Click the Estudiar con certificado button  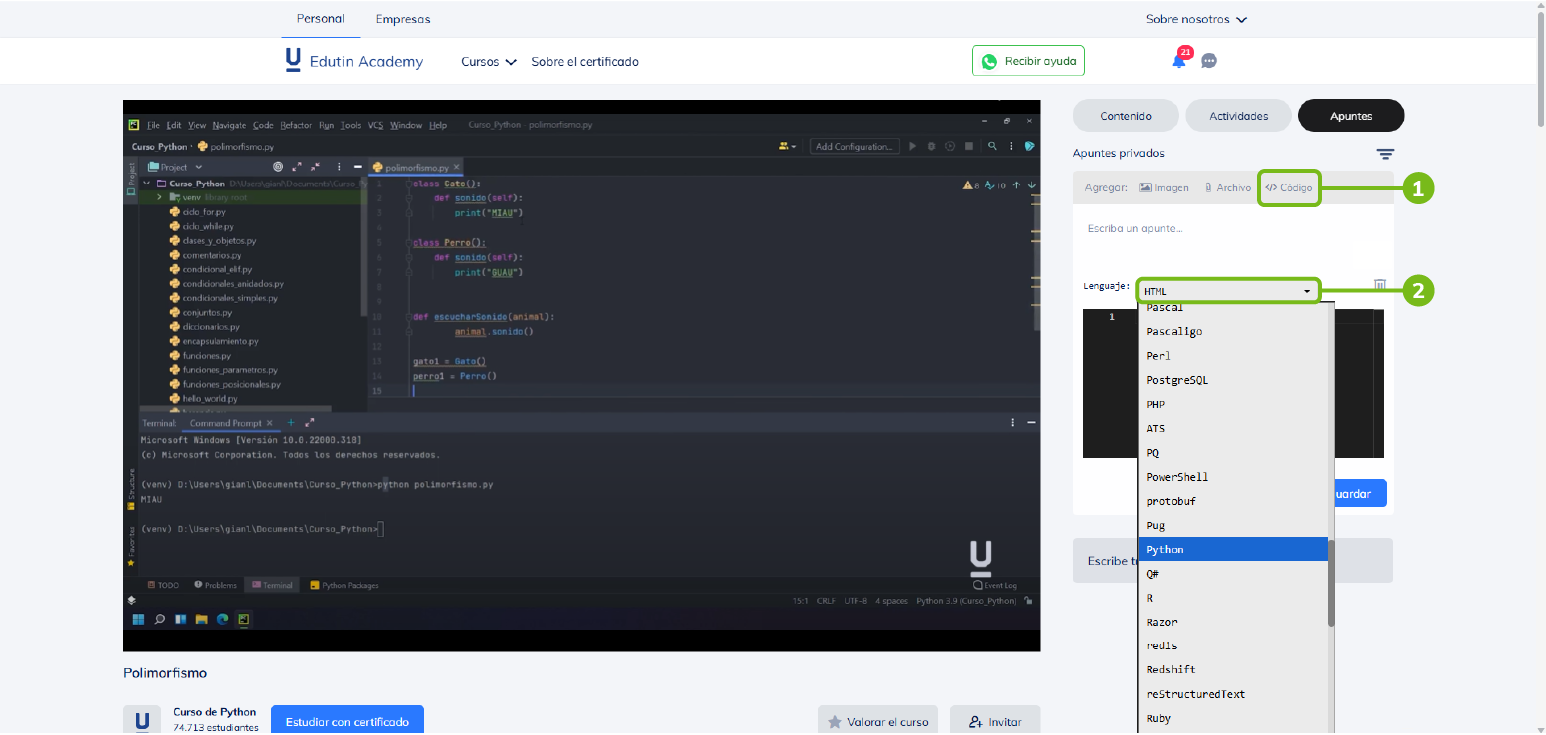coord(347,721)
